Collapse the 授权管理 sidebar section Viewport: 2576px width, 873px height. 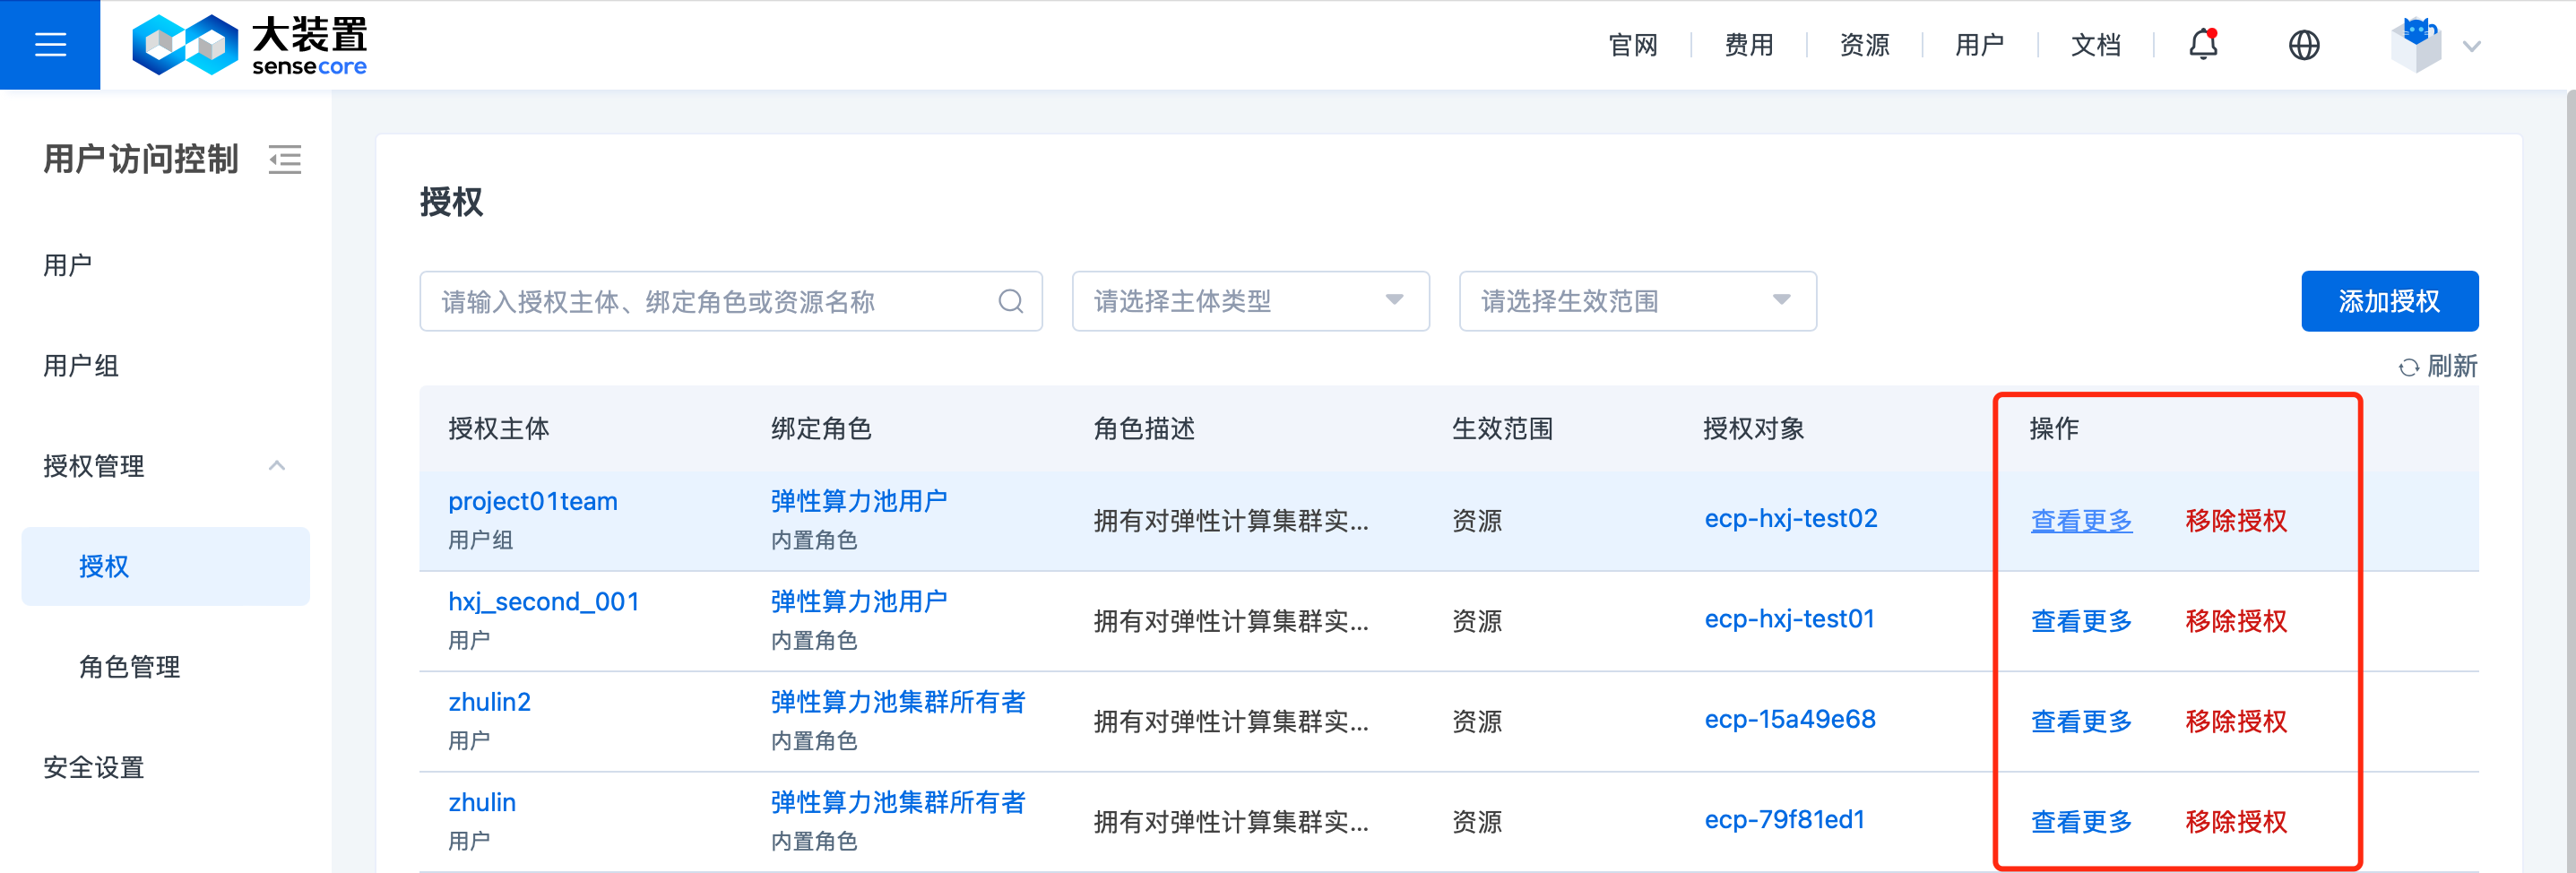tap(277, 466)
